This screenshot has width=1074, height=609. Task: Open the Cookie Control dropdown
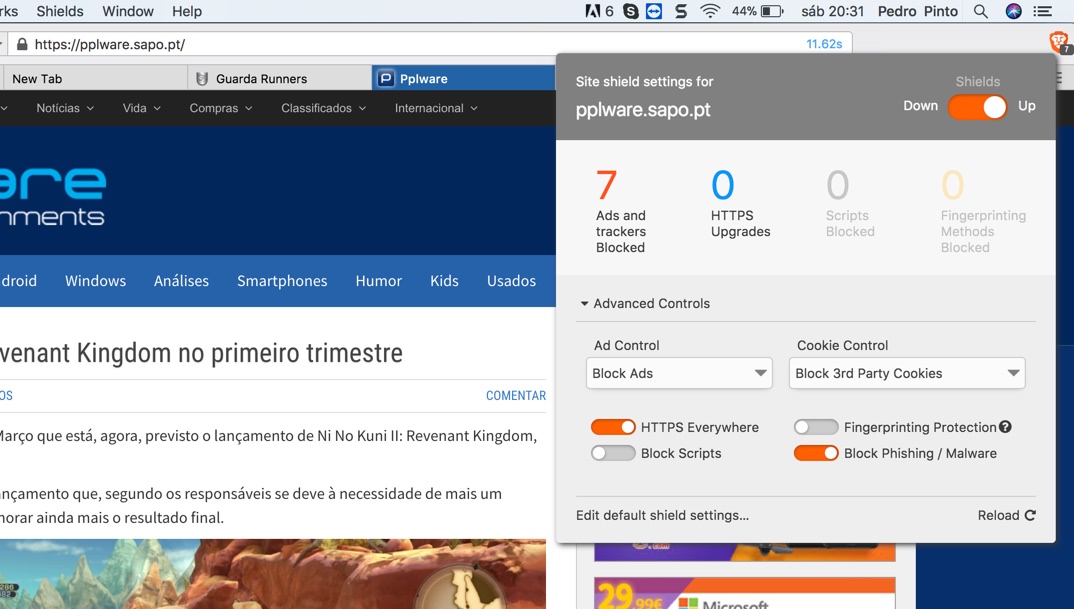(907, 373)
